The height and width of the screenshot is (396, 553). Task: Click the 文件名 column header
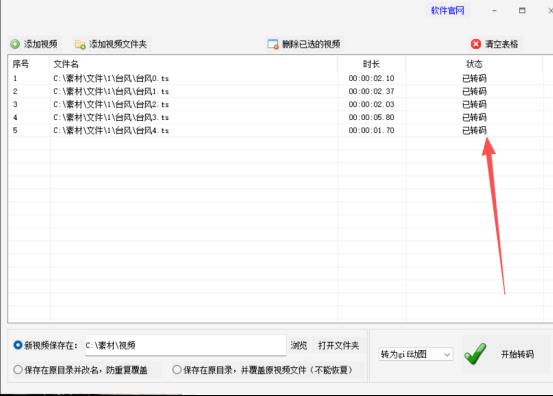point(66,64)
